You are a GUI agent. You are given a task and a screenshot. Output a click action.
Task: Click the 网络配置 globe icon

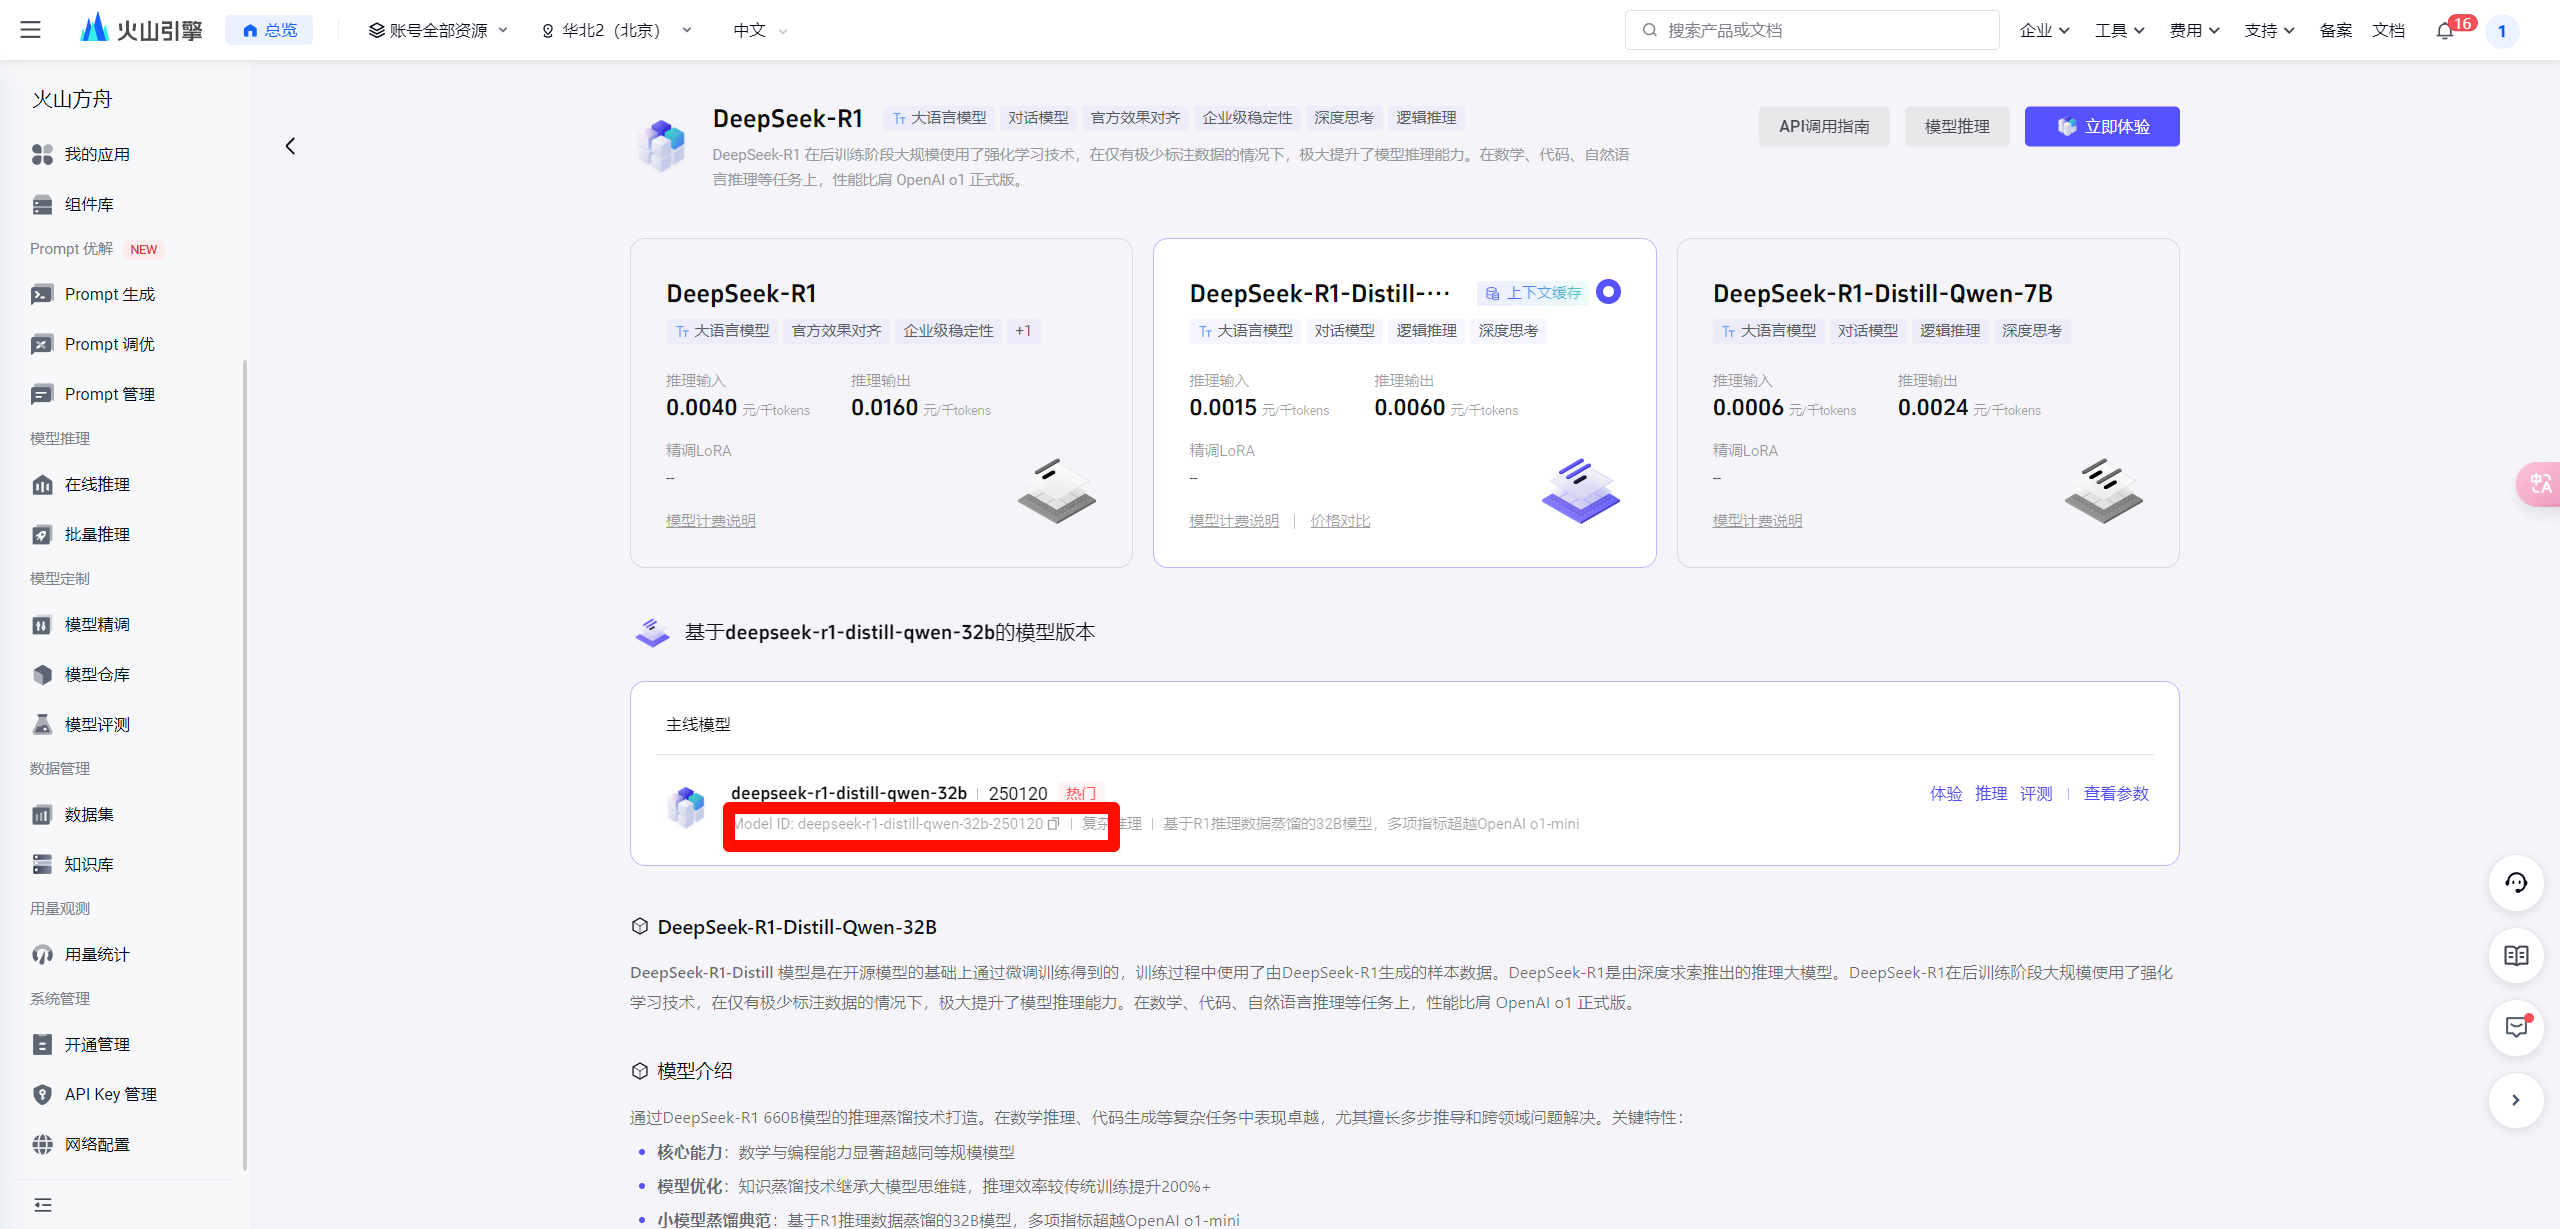pyautogui.click(x=42, y=1144)
